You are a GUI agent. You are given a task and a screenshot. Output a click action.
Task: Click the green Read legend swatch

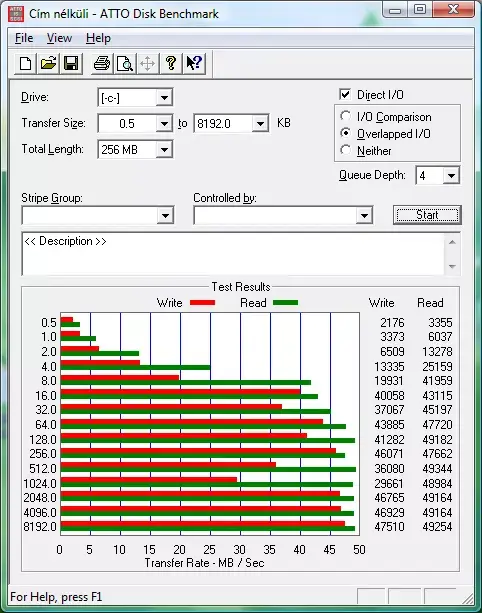tap(285, 303)
